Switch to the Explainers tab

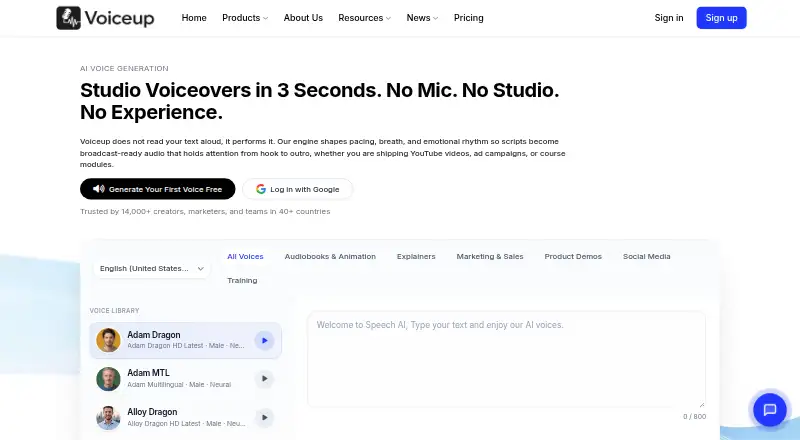pos(416,256)
